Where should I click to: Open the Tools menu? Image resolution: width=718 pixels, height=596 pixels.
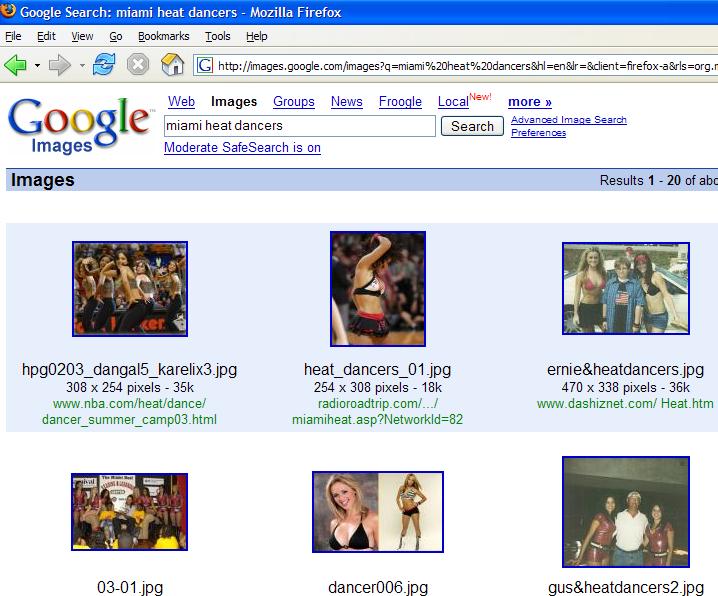point(217,36)
